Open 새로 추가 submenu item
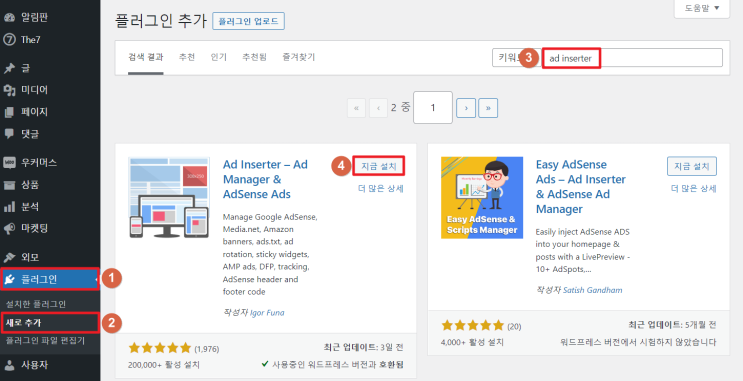The image size is (743, 381). (24, 323)
